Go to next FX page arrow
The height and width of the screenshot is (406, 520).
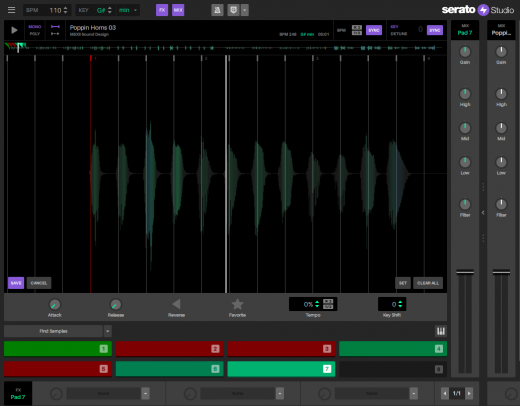pos(469,394)
